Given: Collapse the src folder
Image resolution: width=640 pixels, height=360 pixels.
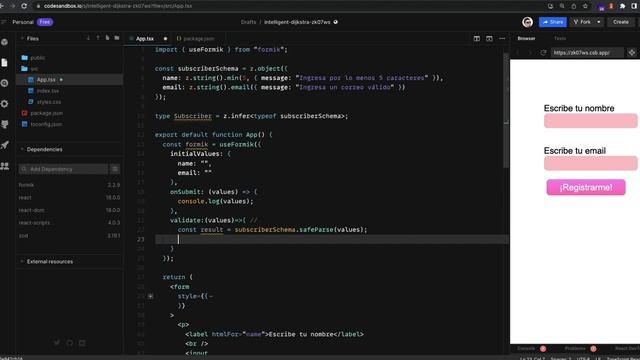Looking at the screenshot, I should (x=34, y=69).
